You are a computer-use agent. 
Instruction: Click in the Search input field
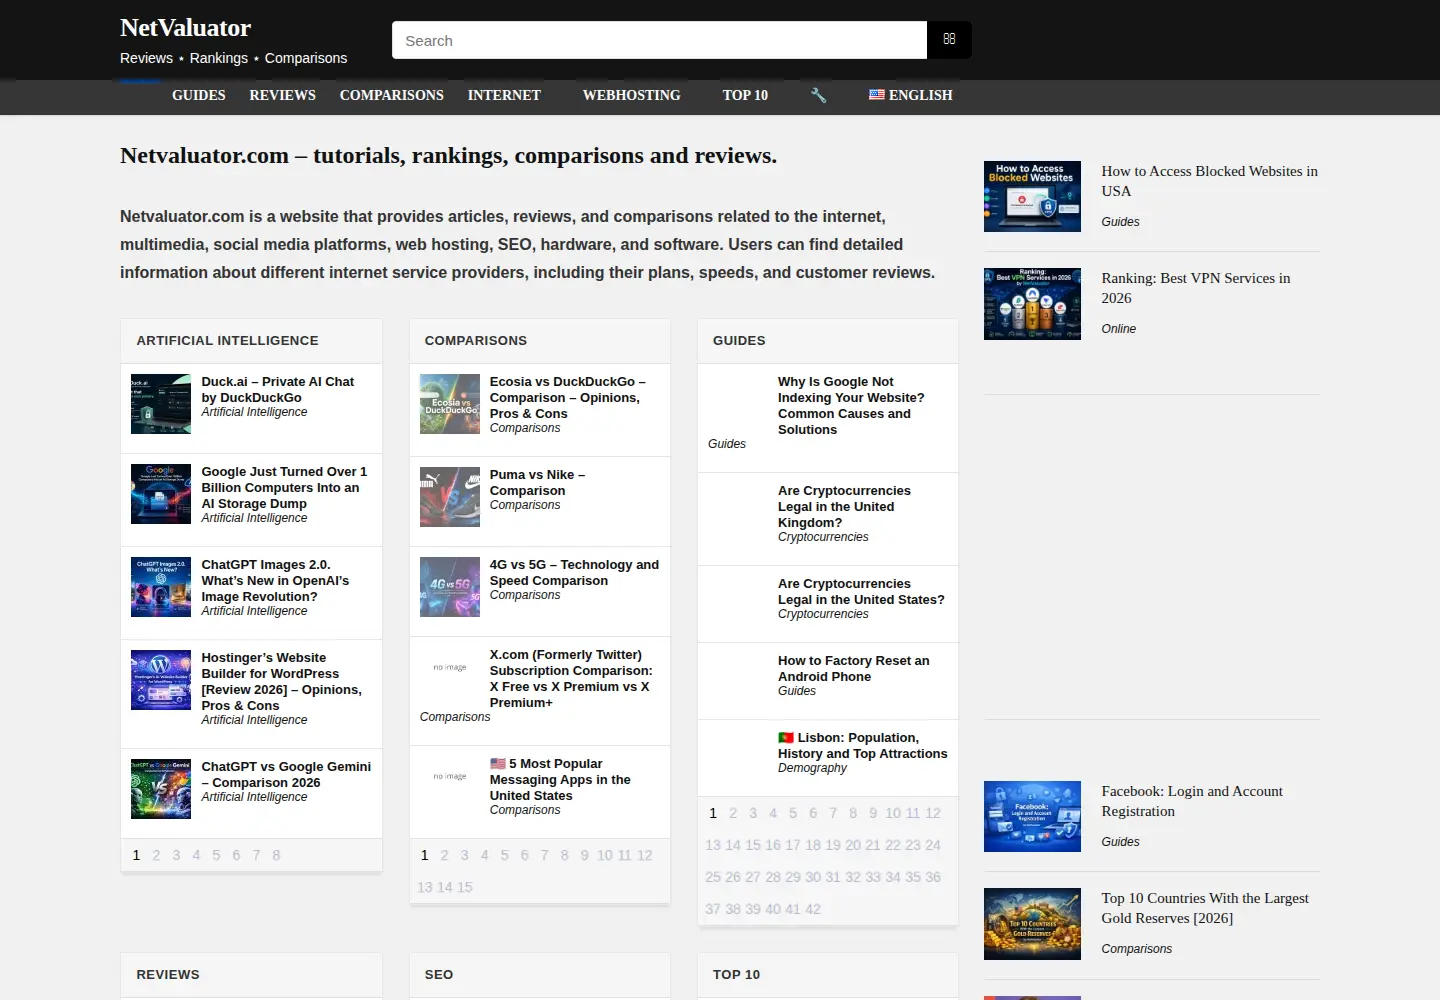click(659, 40)
